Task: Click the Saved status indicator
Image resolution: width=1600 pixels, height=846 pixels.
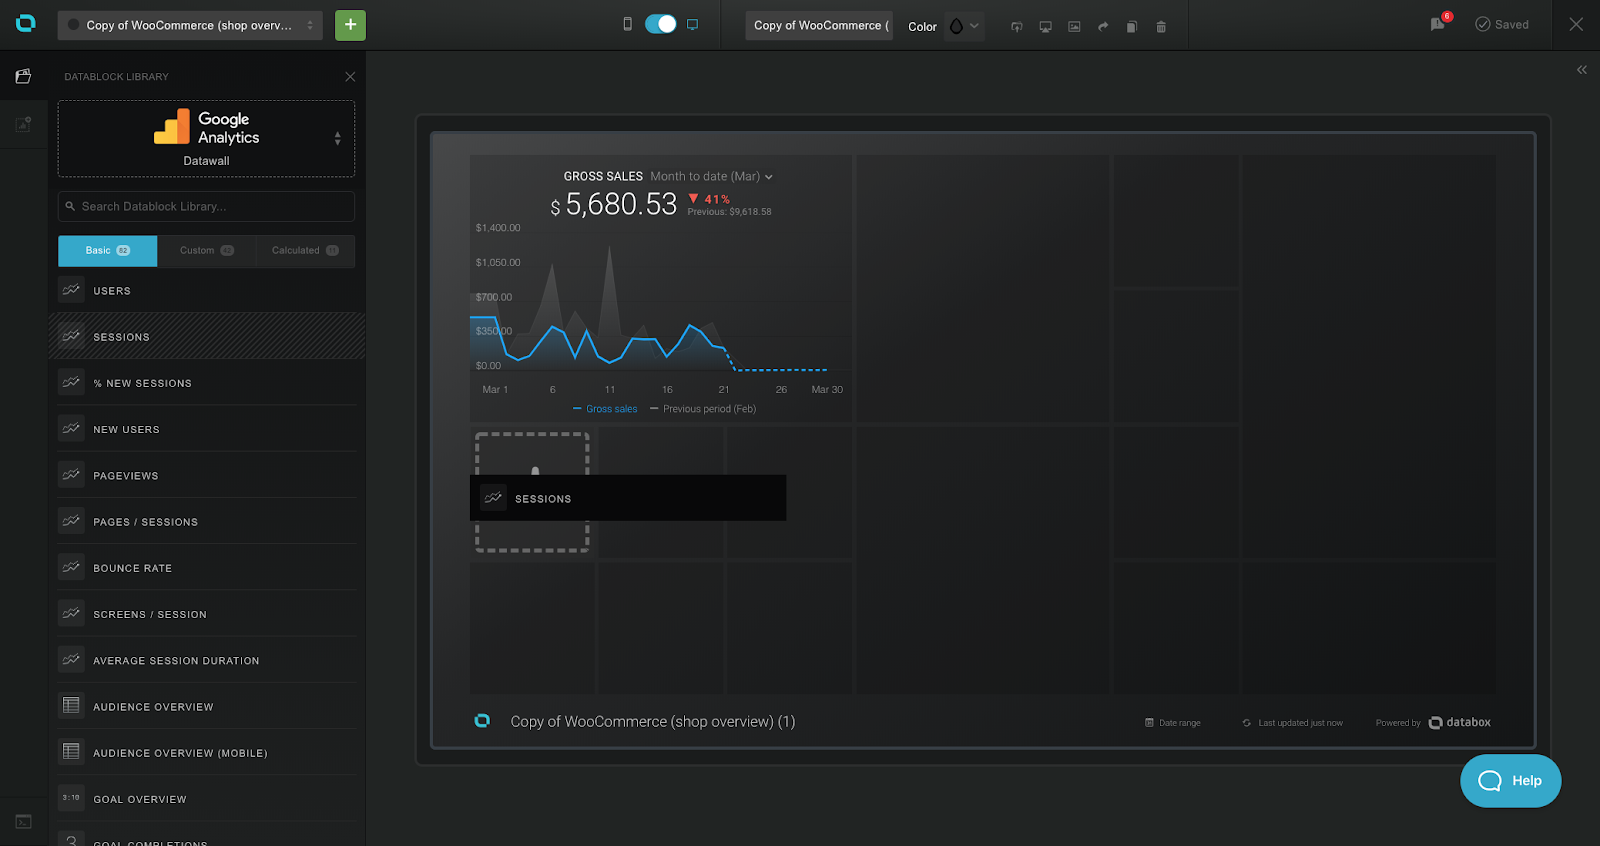Action: pos(1502,24)
